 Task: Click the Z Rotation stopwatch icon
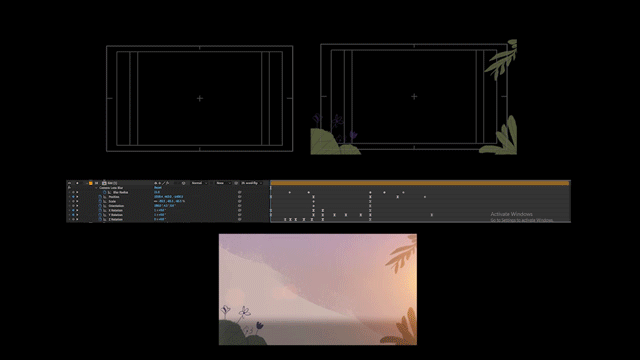pos(100,219)
